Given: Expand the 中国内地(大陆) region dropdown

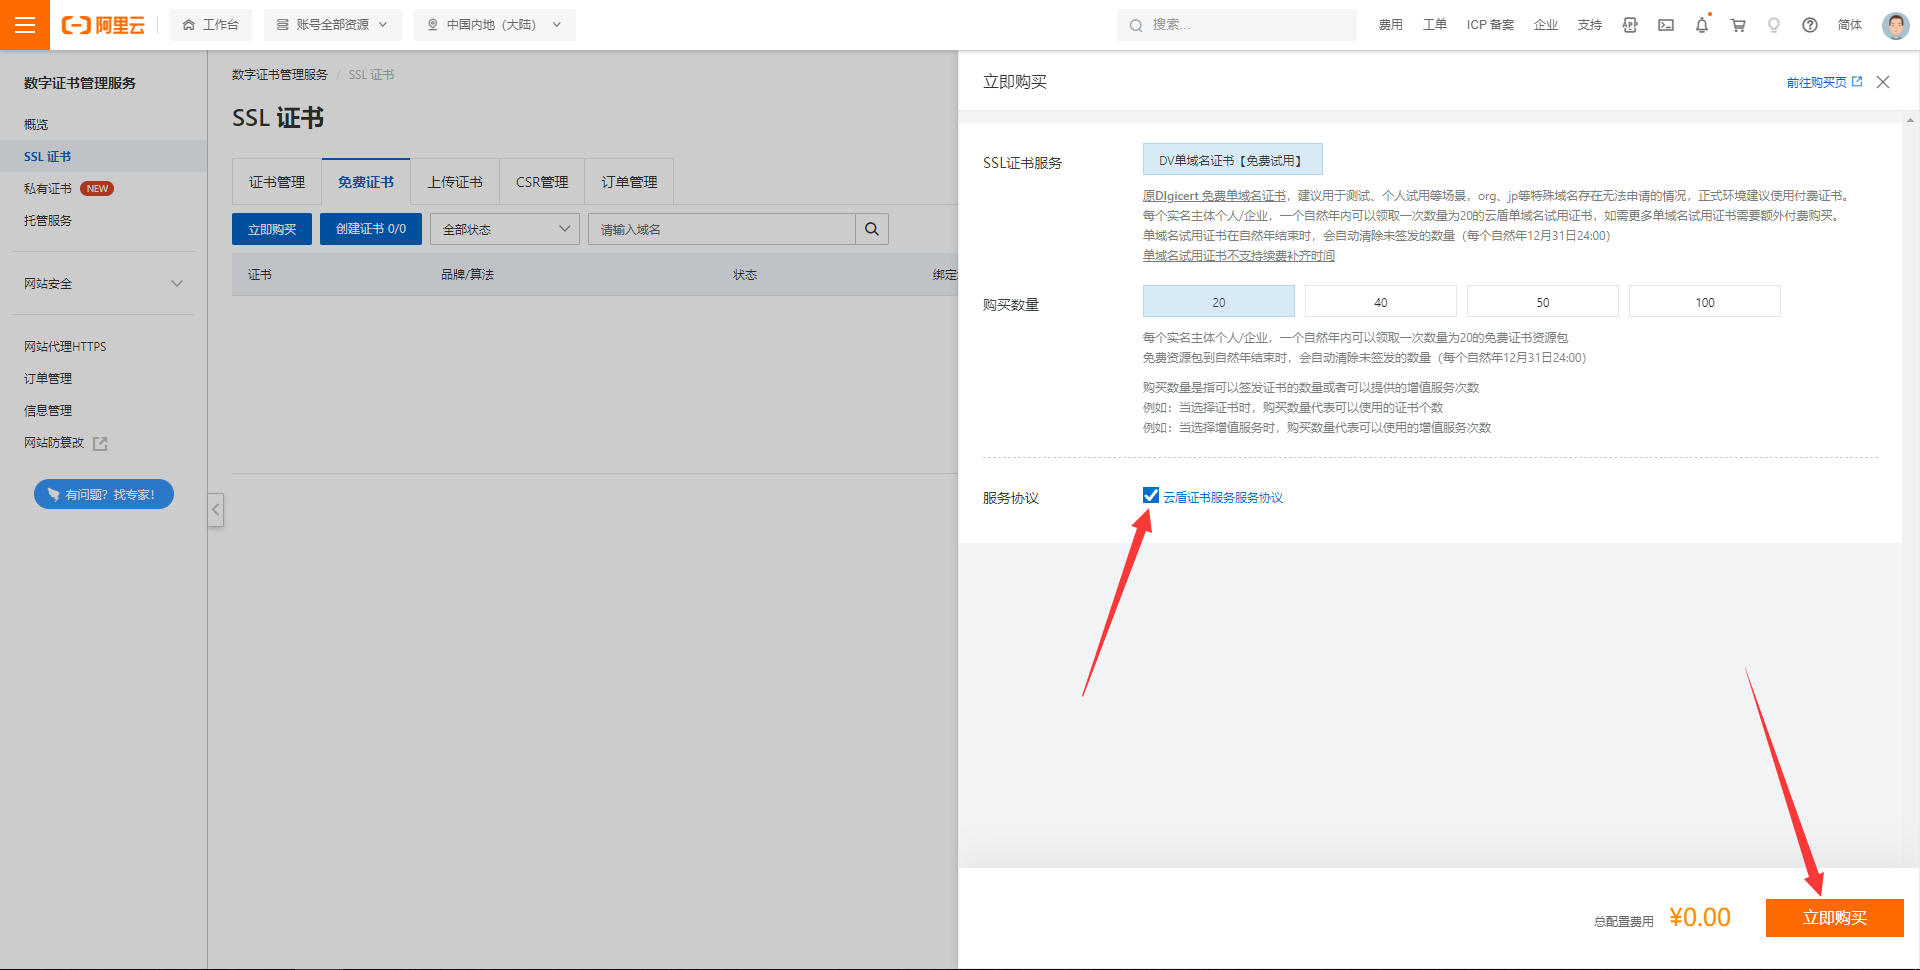Looking at the screenshot, I should 495,25.
